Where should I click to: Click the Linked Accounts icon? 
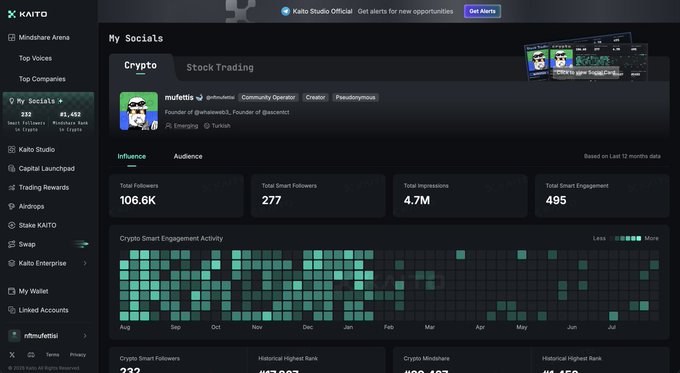[x=12, y=310]
